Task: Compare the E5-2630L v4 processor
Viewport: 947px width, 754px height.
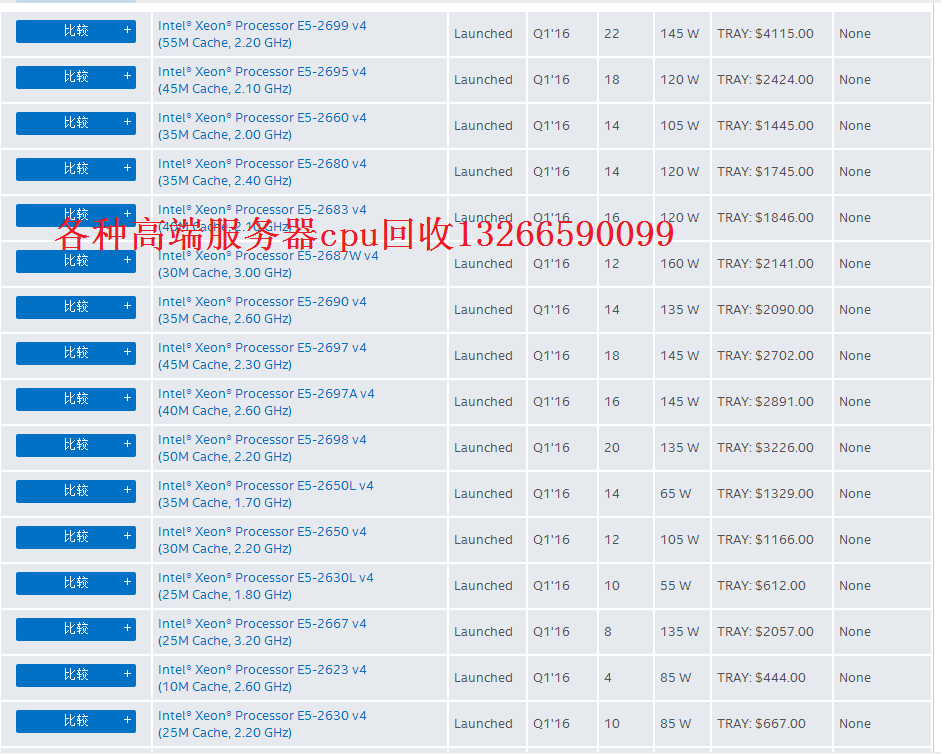Action: [x=75, y=583]
